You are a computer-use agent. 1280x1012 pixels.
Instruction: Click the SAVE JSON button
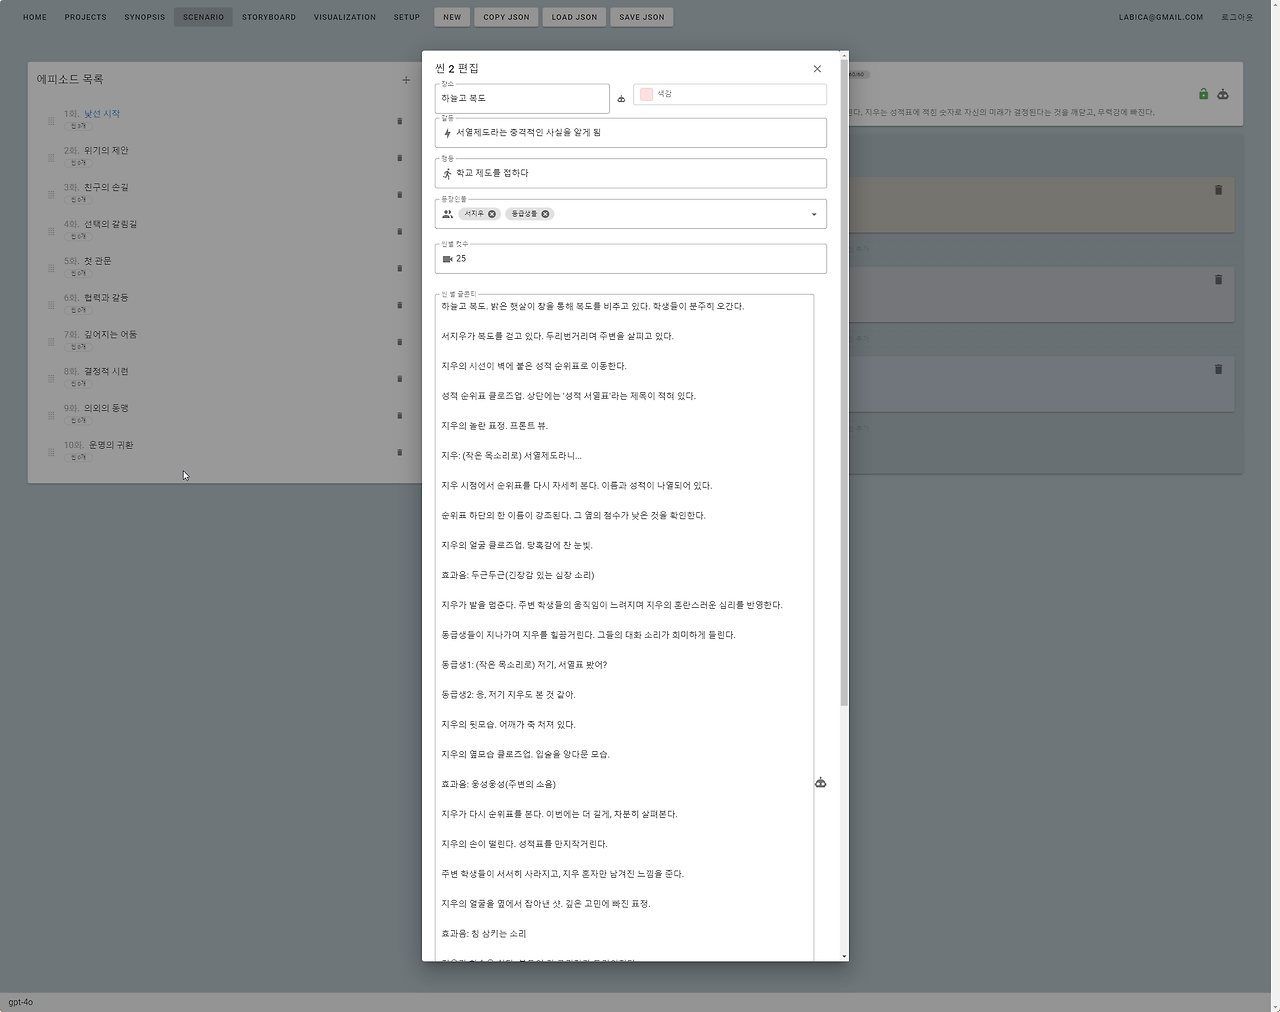[642, 17]
